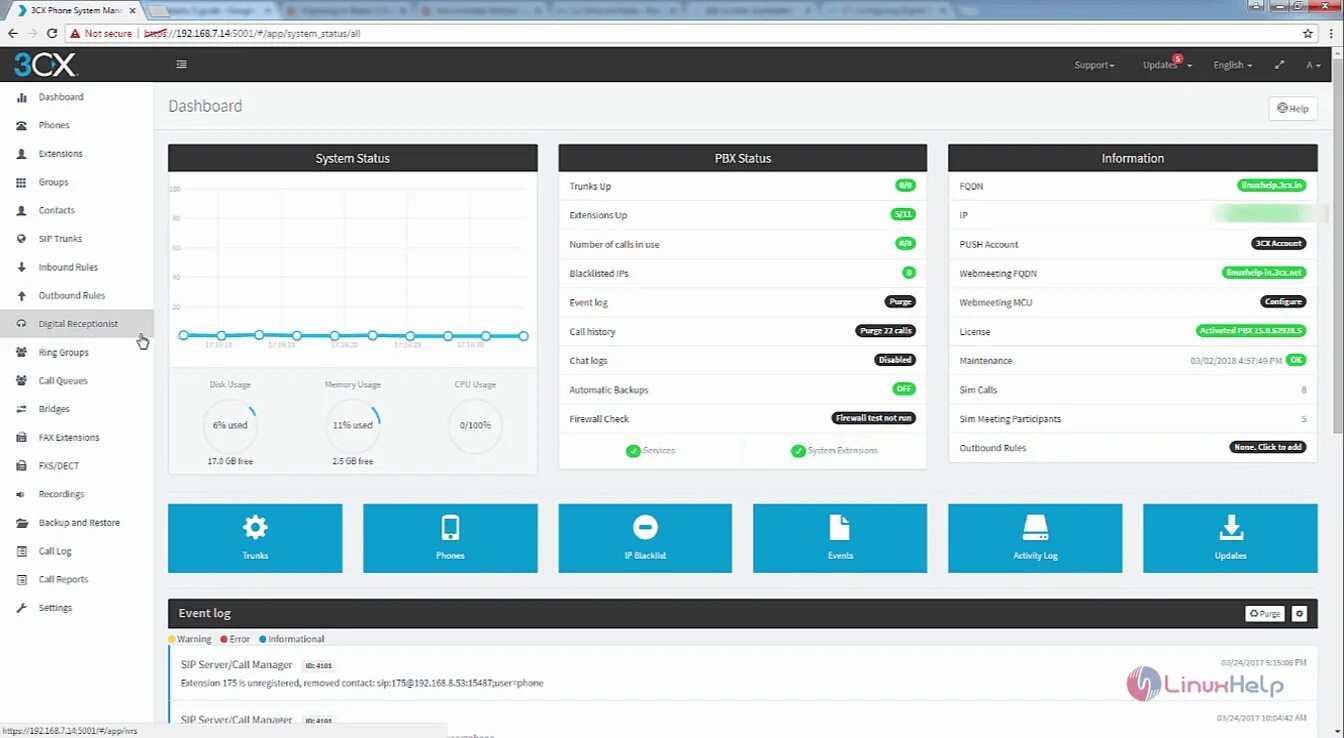Click Webmeeting MCU Configure badge
Screen dimensions: 1344x738
click(x=1283, y=301)
